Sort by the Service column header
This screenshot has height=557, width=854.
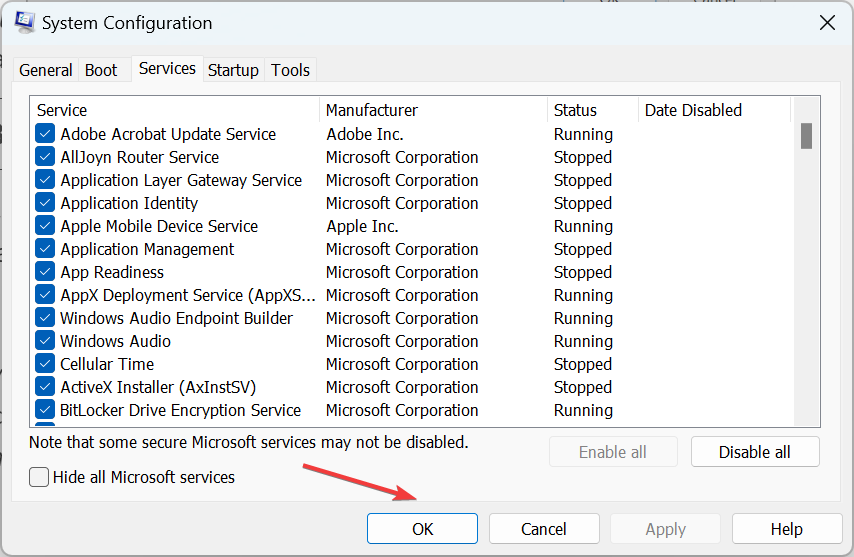pos(175,110)
